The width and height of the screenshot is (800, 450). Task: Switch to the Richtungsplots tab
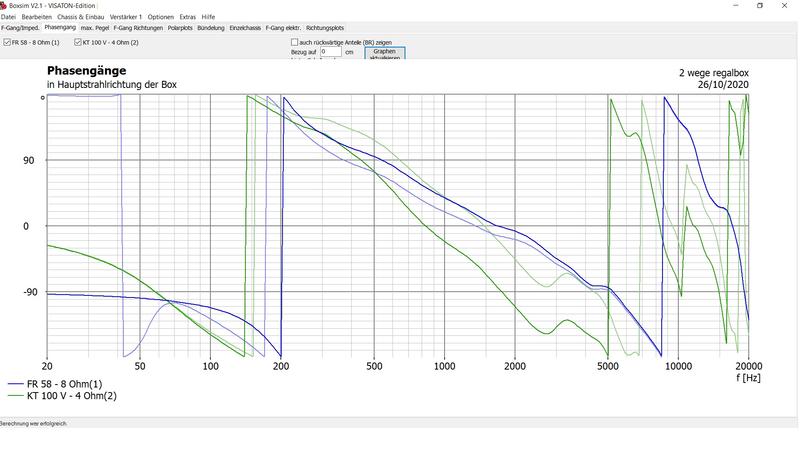(325, 28)
